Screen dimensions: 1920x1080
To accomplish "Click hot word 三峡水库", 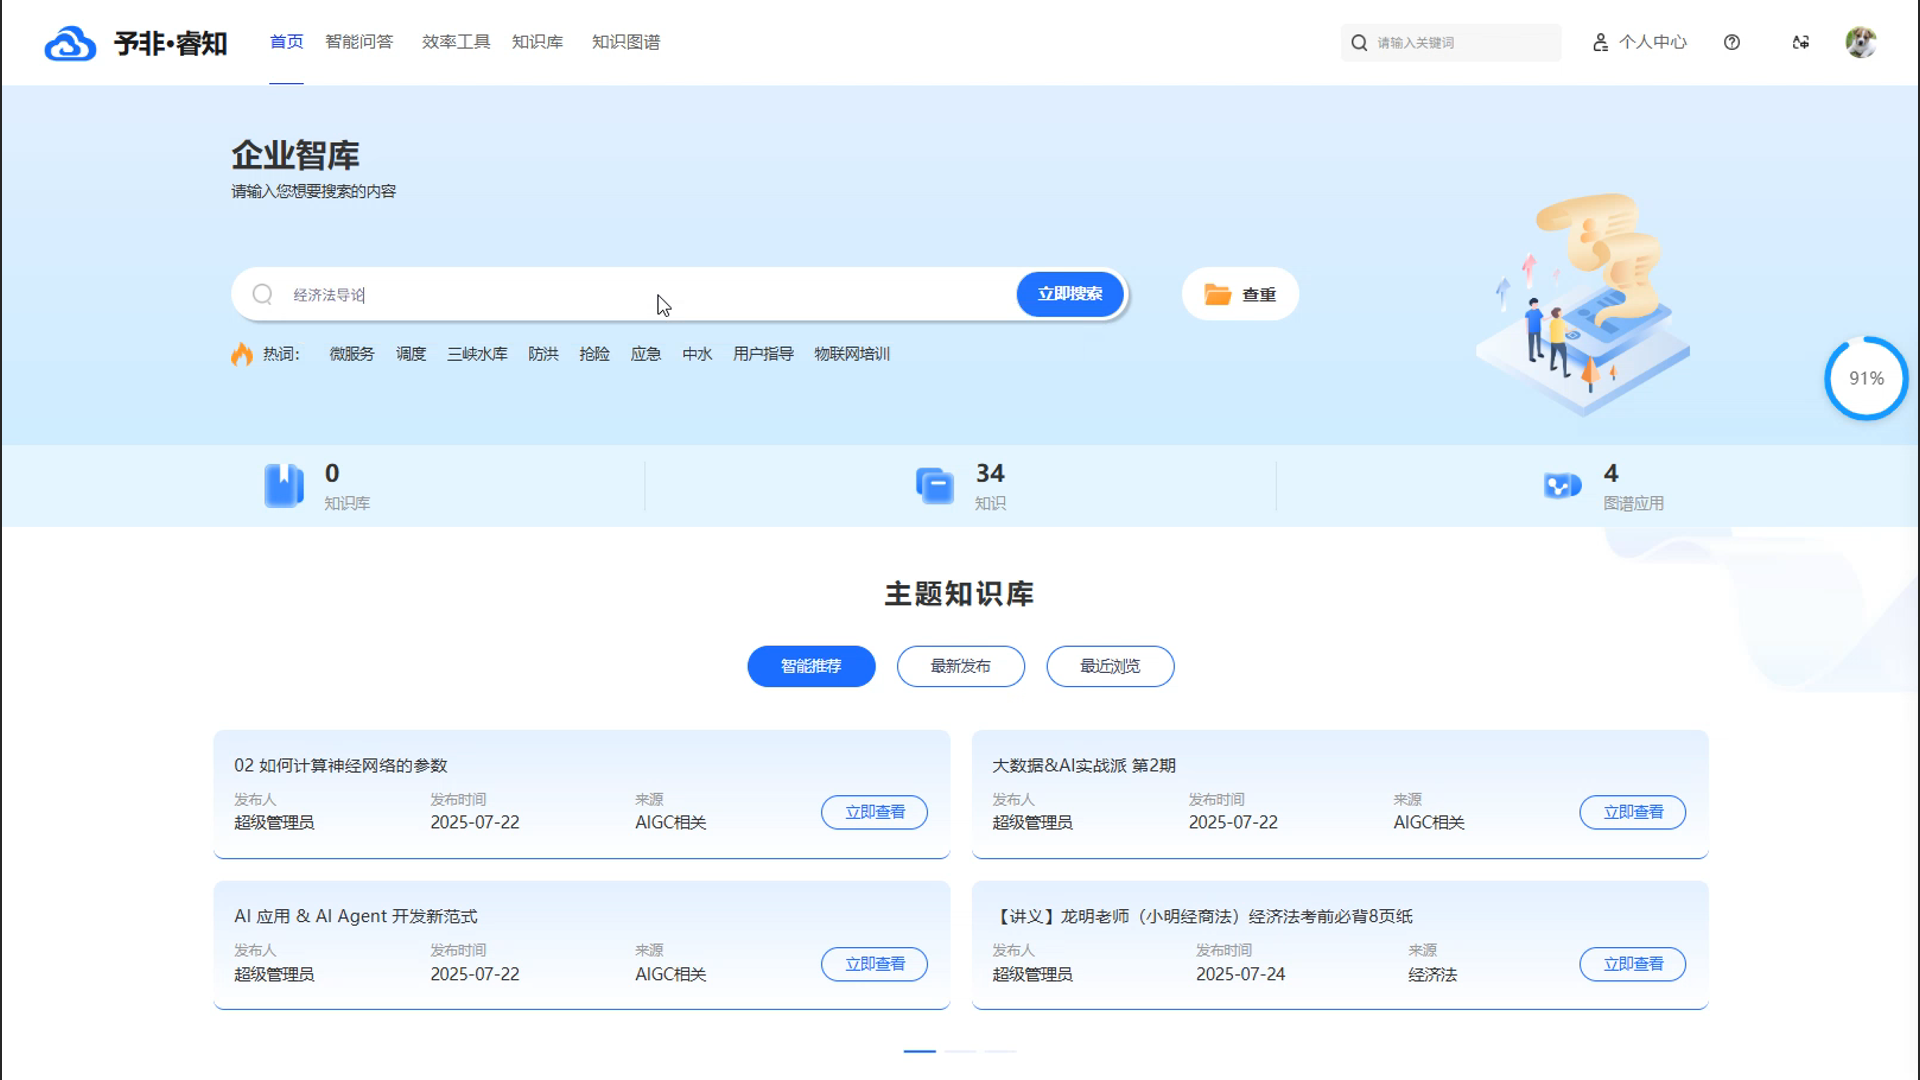I will click(477, 354).
